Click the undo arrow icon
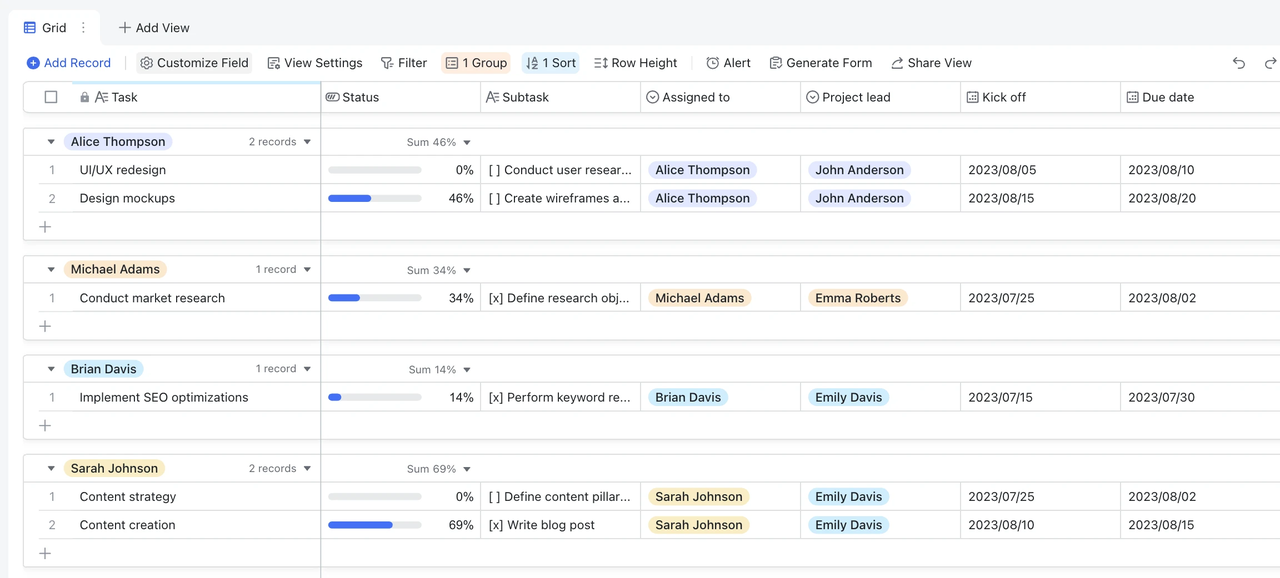The height and width of the screenshot is (578, 1280). click(x=1239, y=63)
